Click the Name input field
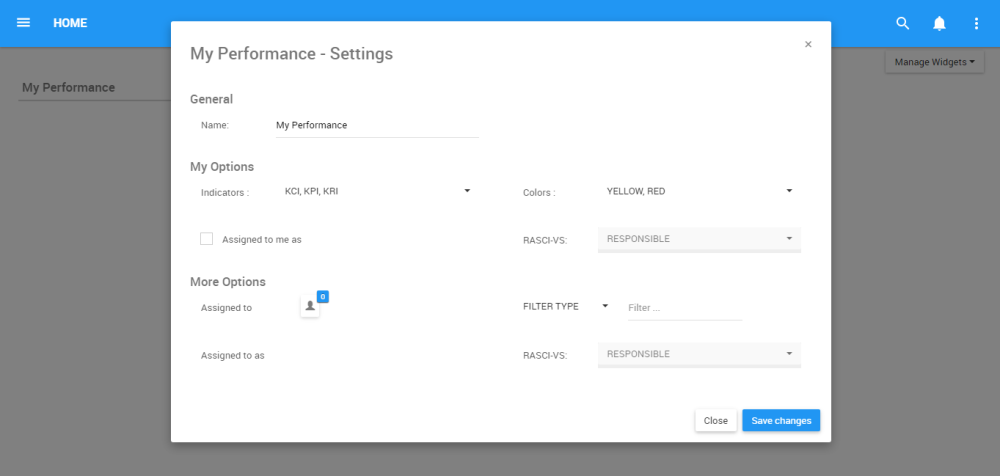Viewport: 1000px width, 476px height. (376, 126)
